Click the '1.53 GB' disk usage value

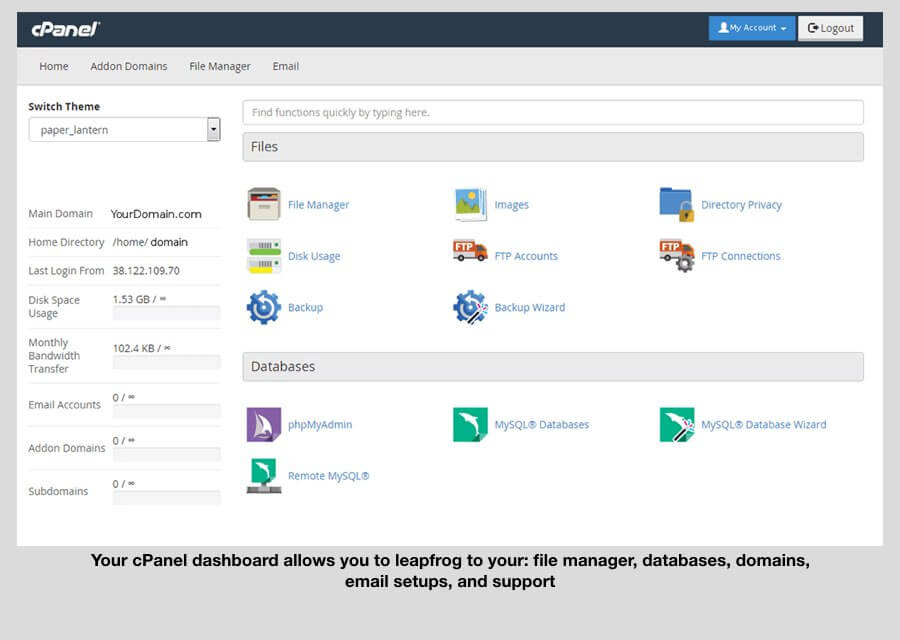(131, 299)
